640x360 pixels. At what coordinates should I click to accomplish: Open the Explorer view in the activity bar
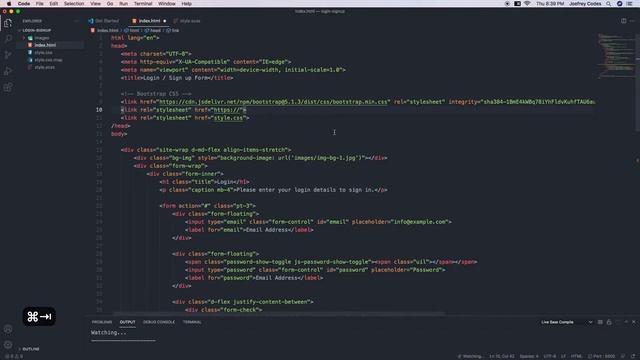(x=8, y=23)
